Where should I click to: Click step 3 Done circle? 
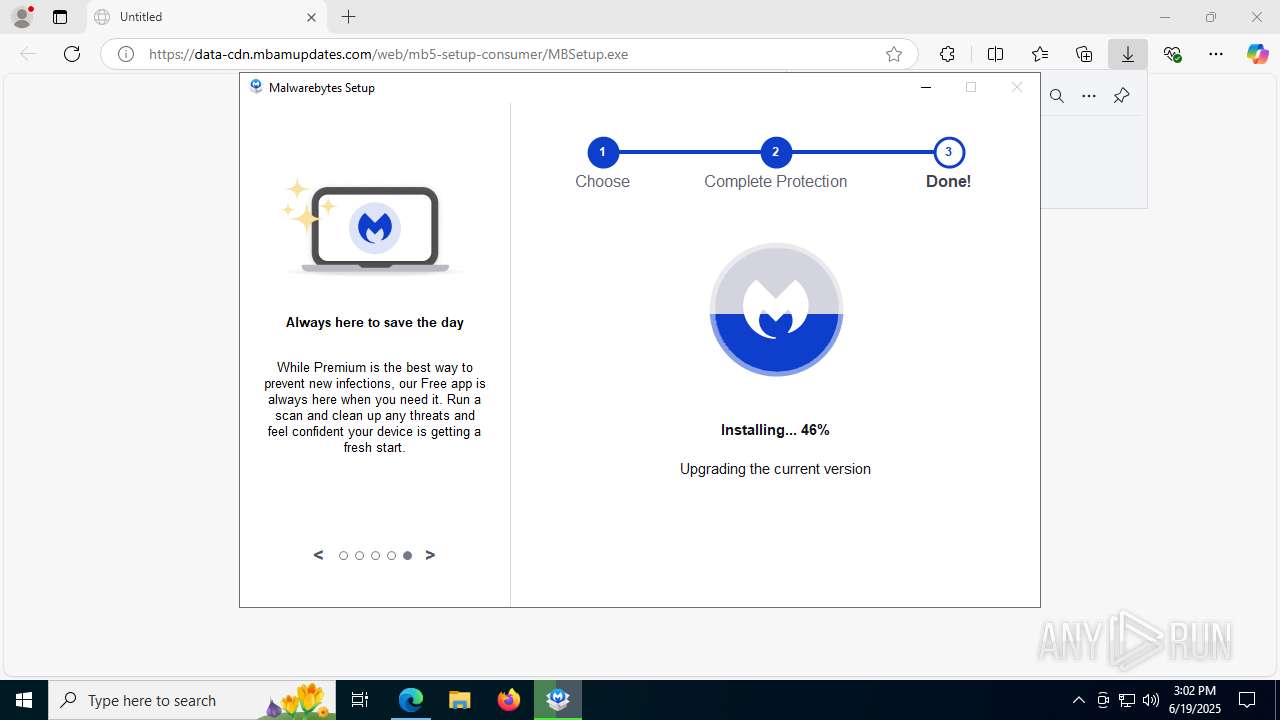pyautogui.click(x=948, y=152)
